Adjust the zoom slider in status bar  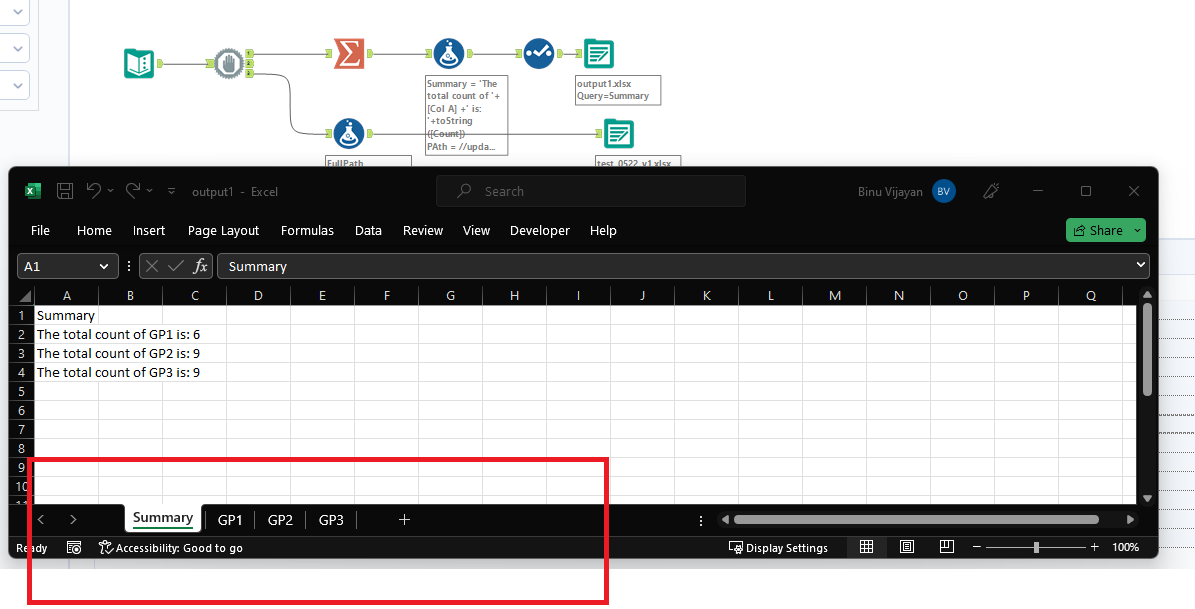point(1036,547)
